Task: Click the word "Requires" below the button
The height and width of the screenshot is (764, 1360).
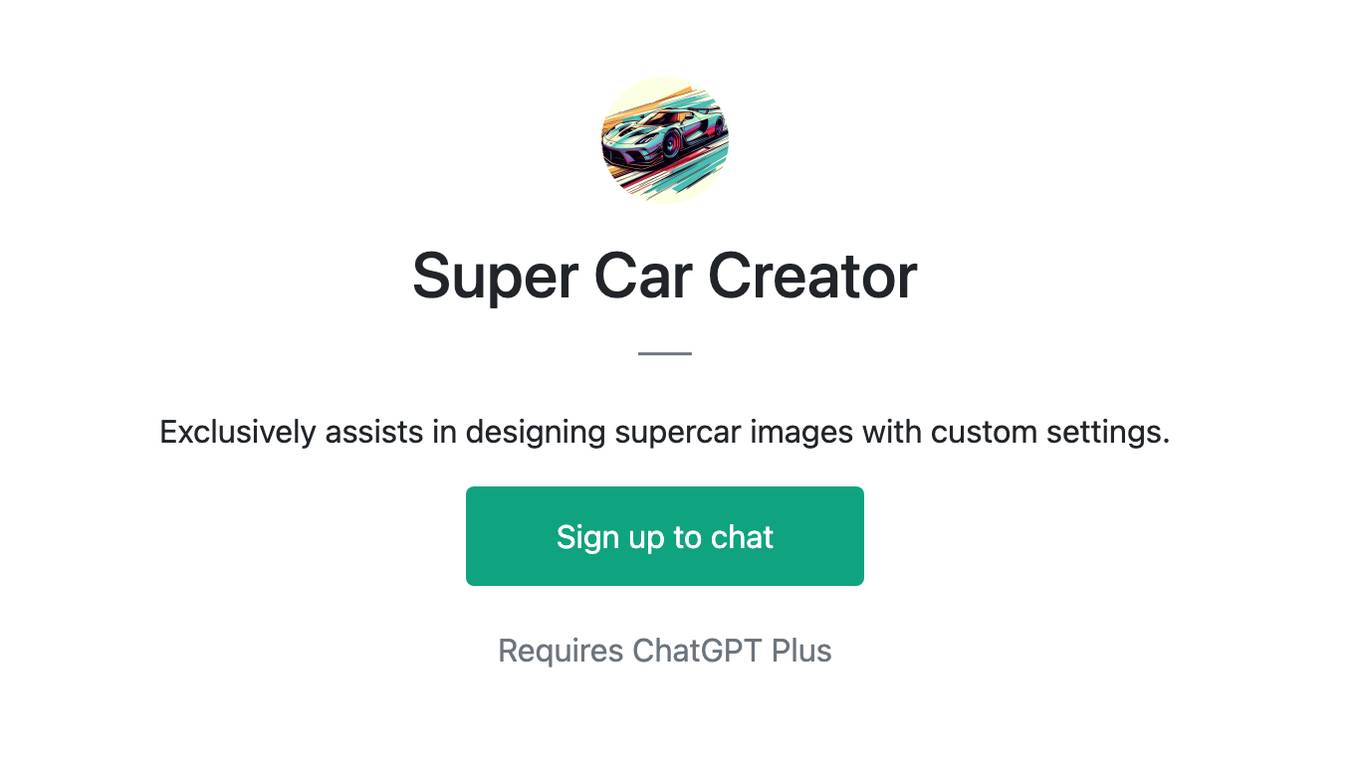Action: click(x=561, y=651)
